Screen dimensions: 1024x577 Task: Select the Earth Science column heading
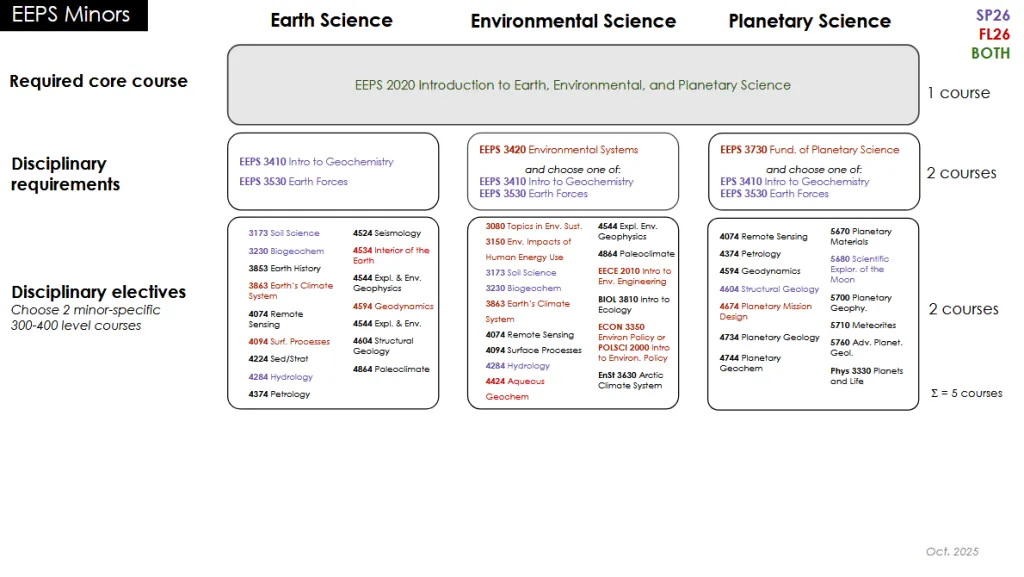[331, 20]
